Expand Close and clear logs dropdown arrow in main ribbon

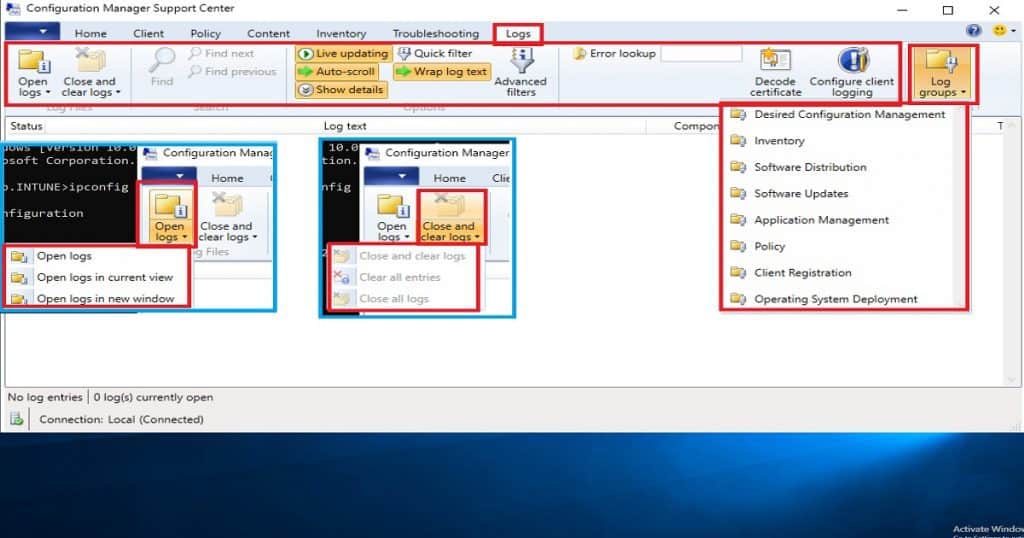click(118, 93)
